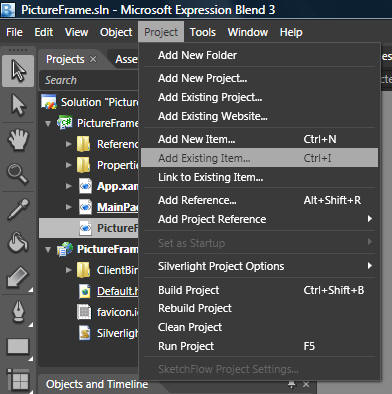Choose the Gradient arrow tool

[18, 277]
